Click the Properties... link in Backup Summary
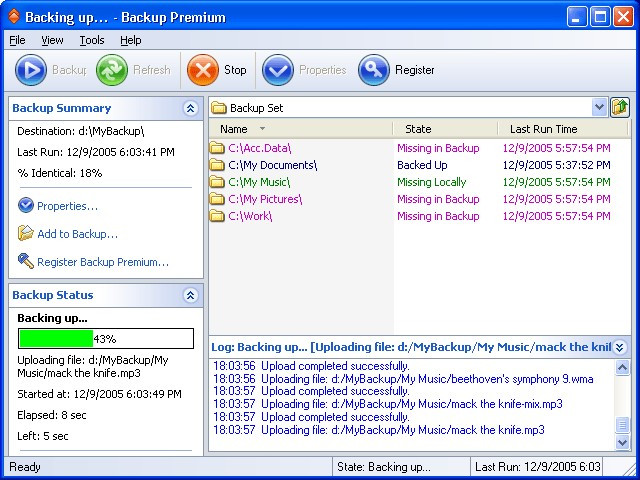 tap(67, 206)
